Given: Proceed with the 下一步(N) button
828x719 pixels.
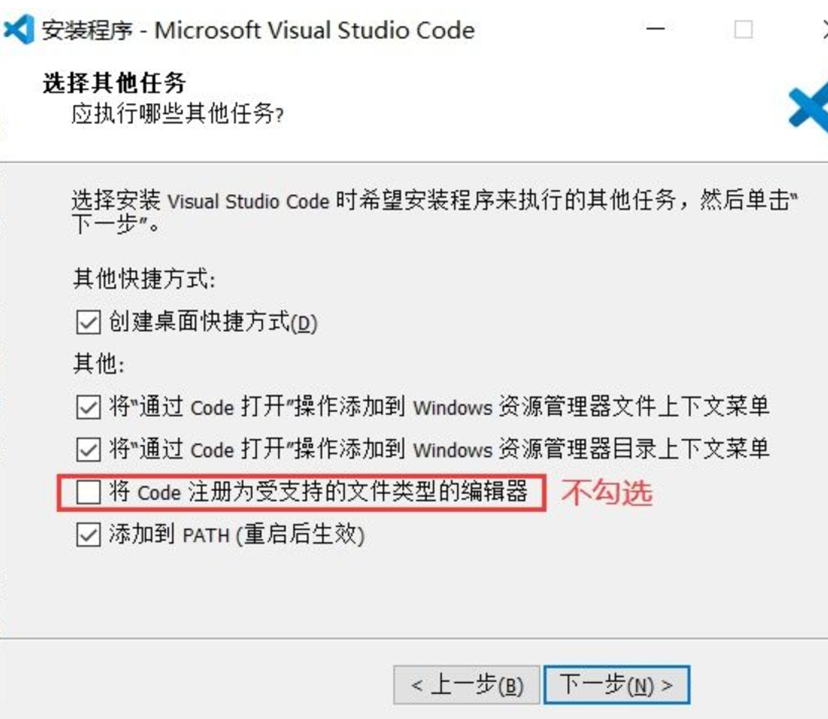Looking at the screenshot, I should tap(616, 685).
